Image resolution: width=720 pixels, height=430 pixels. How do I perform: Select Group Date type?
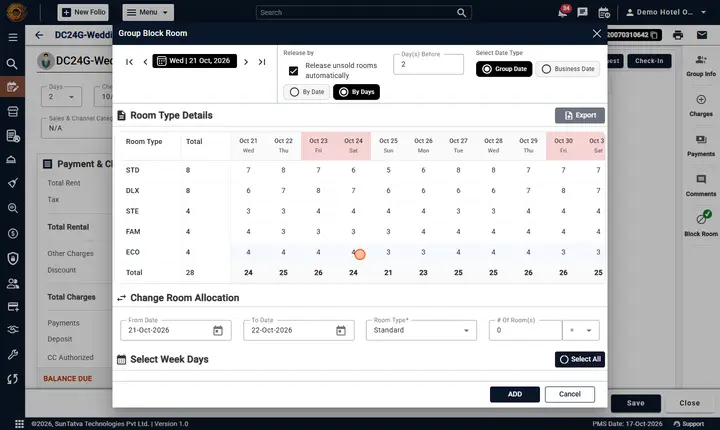tap(504, 69)
